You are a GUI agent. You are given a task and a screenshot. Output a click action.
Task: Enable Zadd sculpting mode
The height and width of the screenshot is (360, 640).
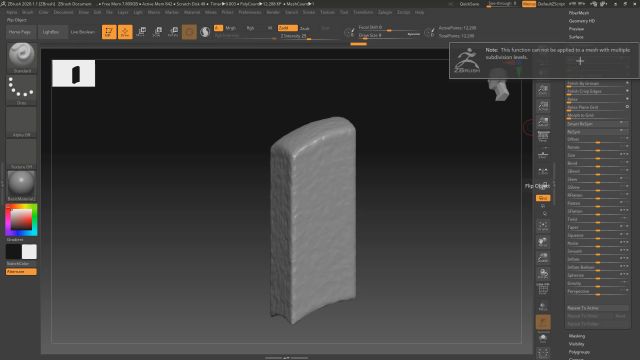(288, 28)
